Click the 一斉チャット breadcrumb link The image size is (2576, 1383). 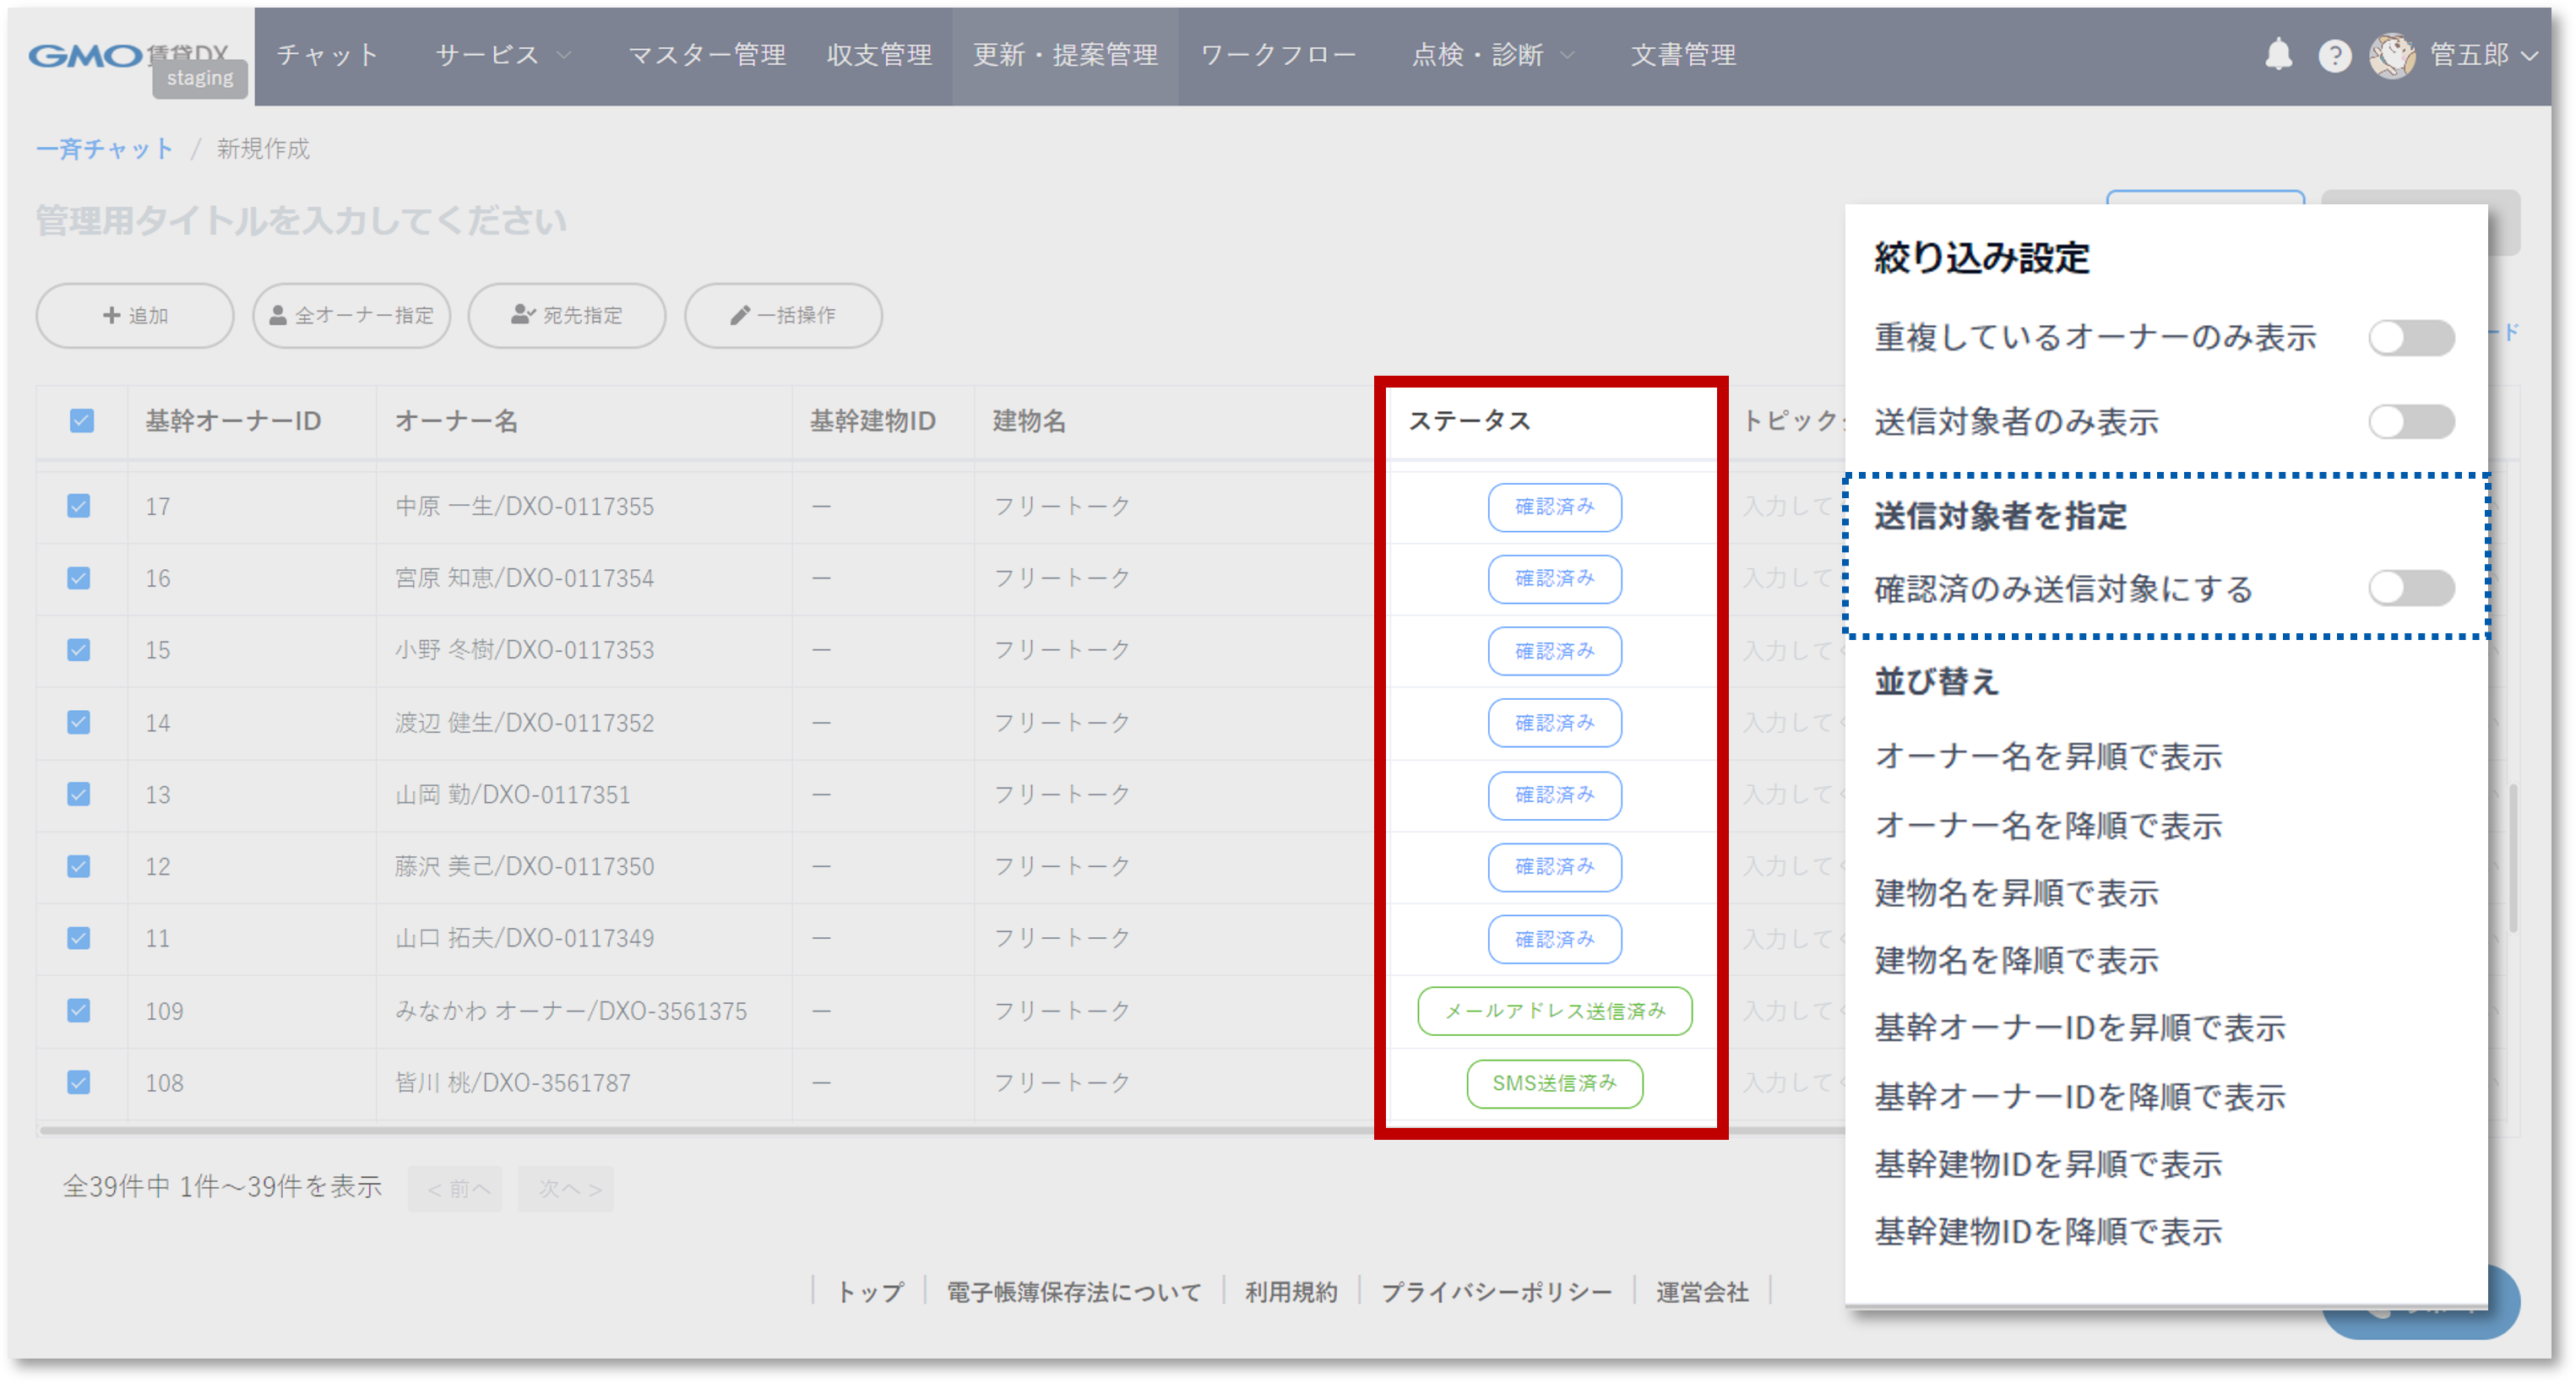pos(105,149)
